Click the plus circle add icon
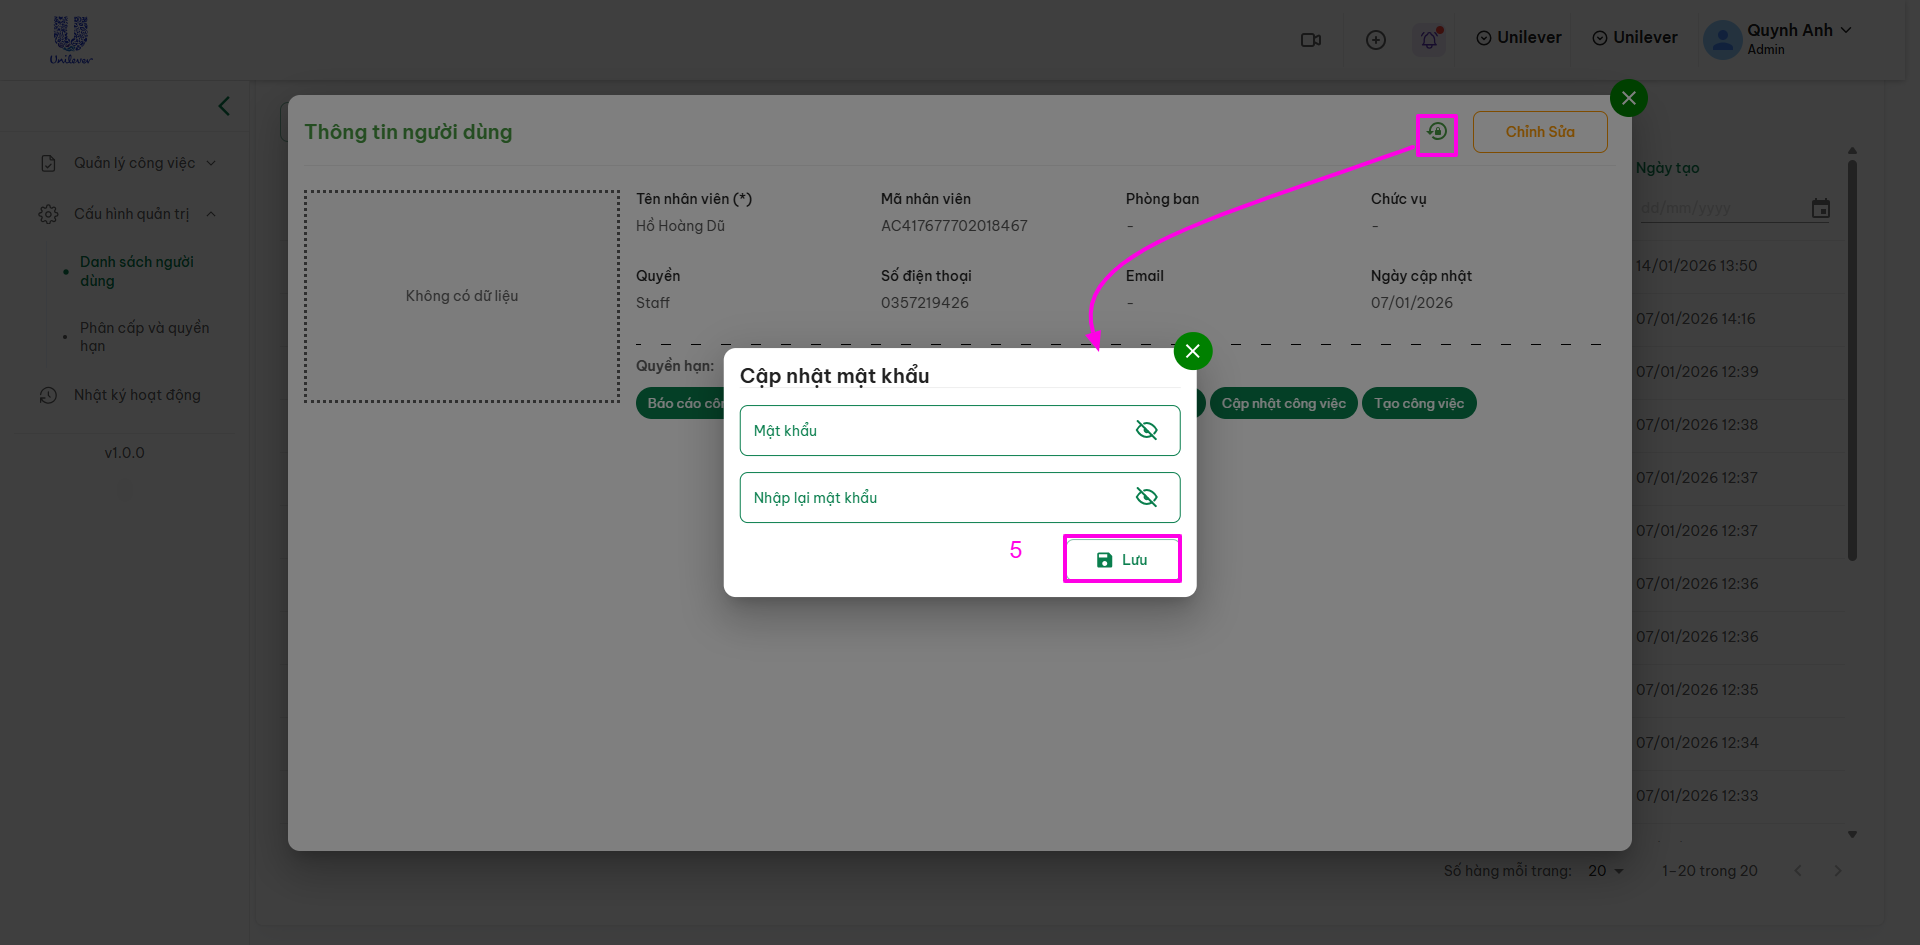Screen dimensions: 1920x945 click(x=1376, y=39)
